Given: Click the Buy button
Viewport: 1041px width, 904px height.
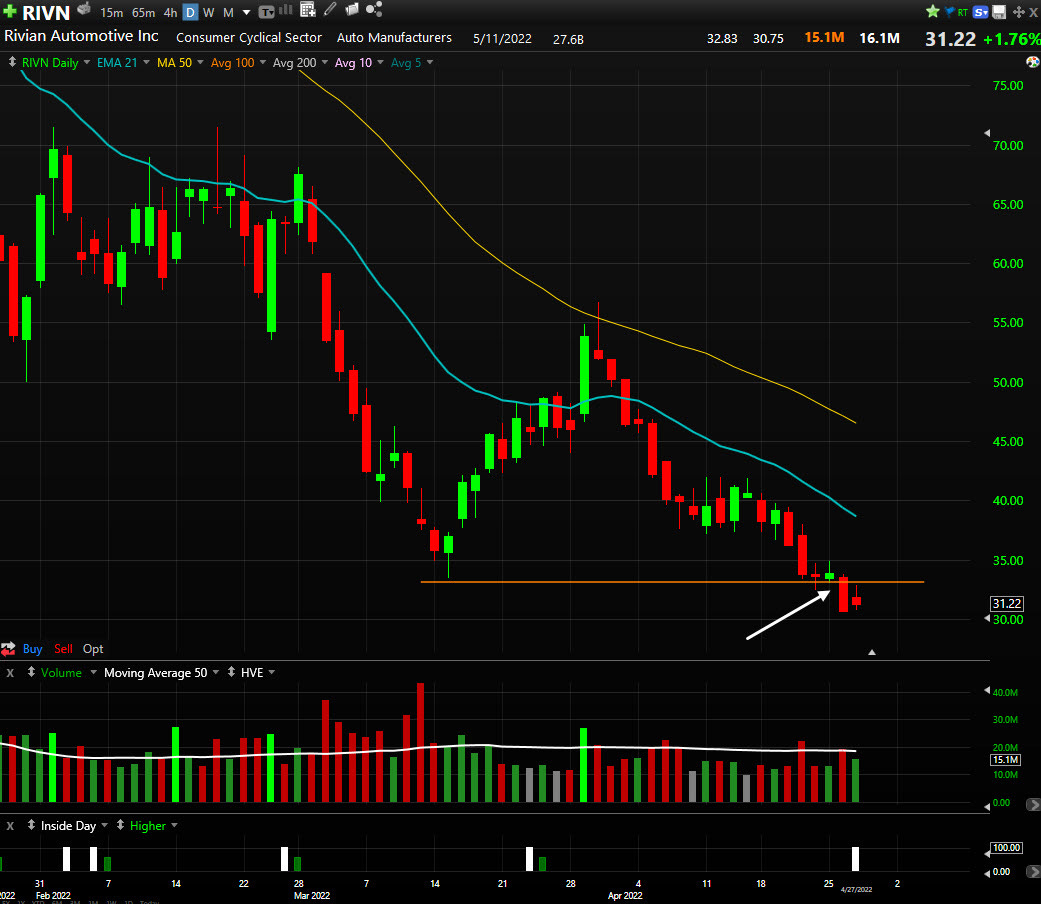Looking at the screenshot, I should pyautogui.click(x=33, y=648).
